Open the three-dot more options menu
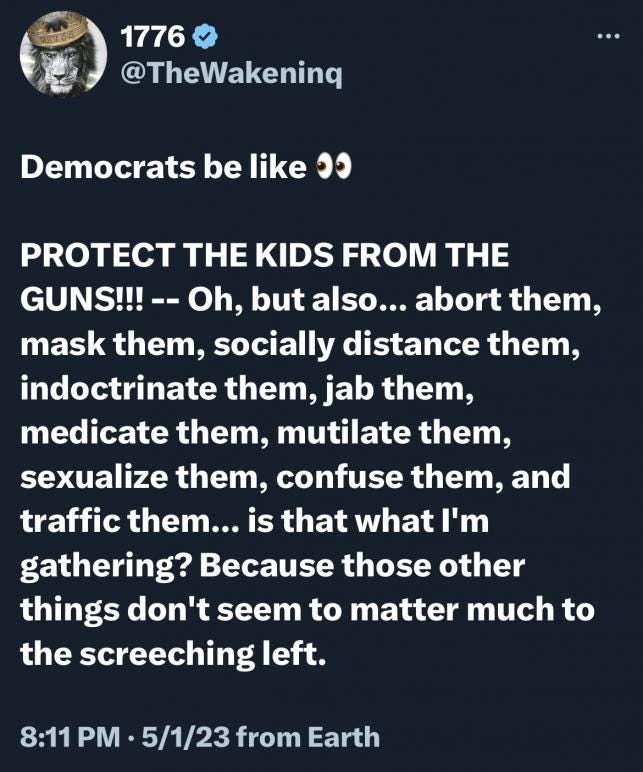 [608, 36]
